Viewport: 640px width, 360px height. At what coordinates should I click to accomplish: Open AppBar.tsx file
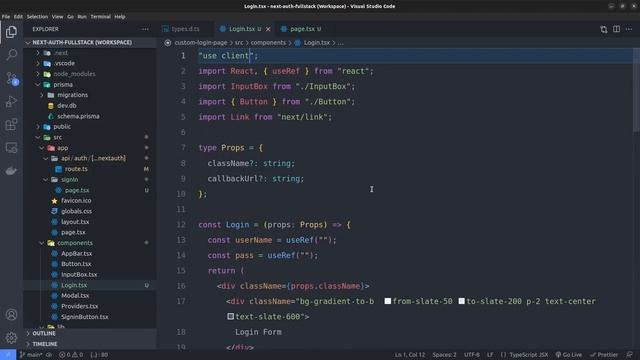click(76, 253)
